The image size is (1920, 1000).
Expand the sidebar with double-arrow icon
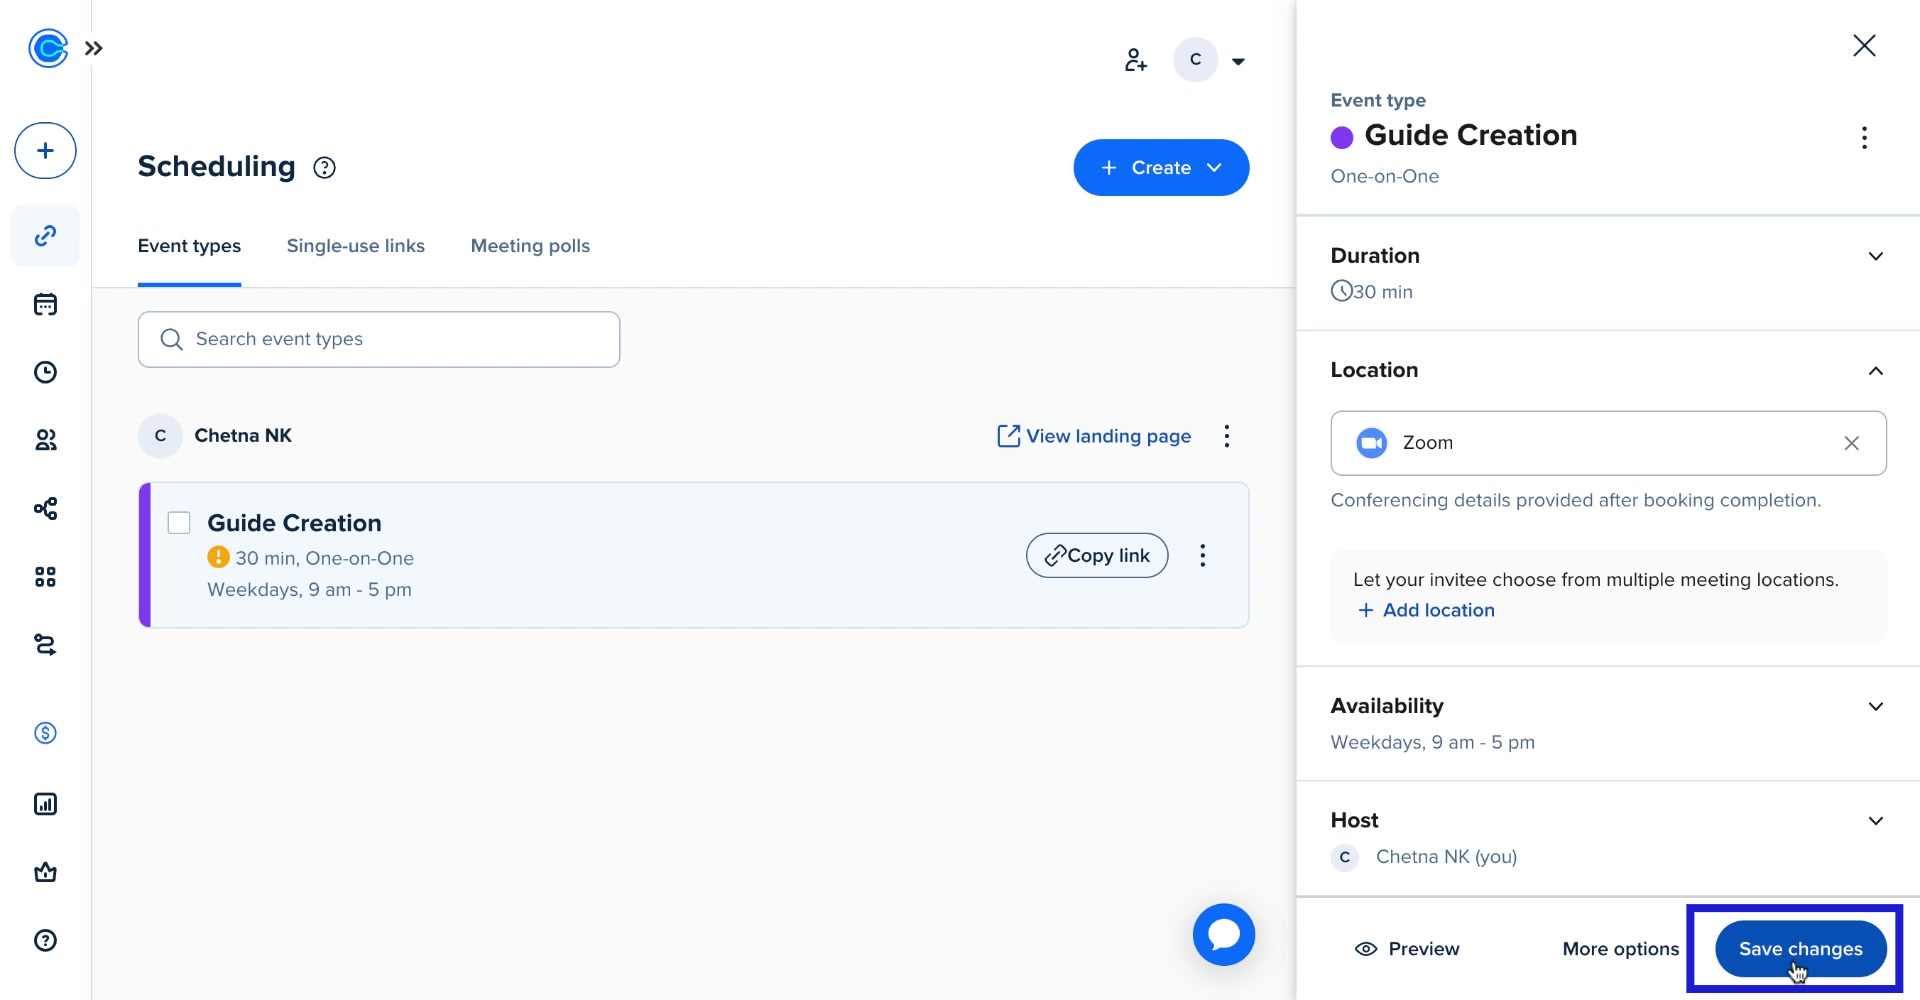[x=94, y=48]
